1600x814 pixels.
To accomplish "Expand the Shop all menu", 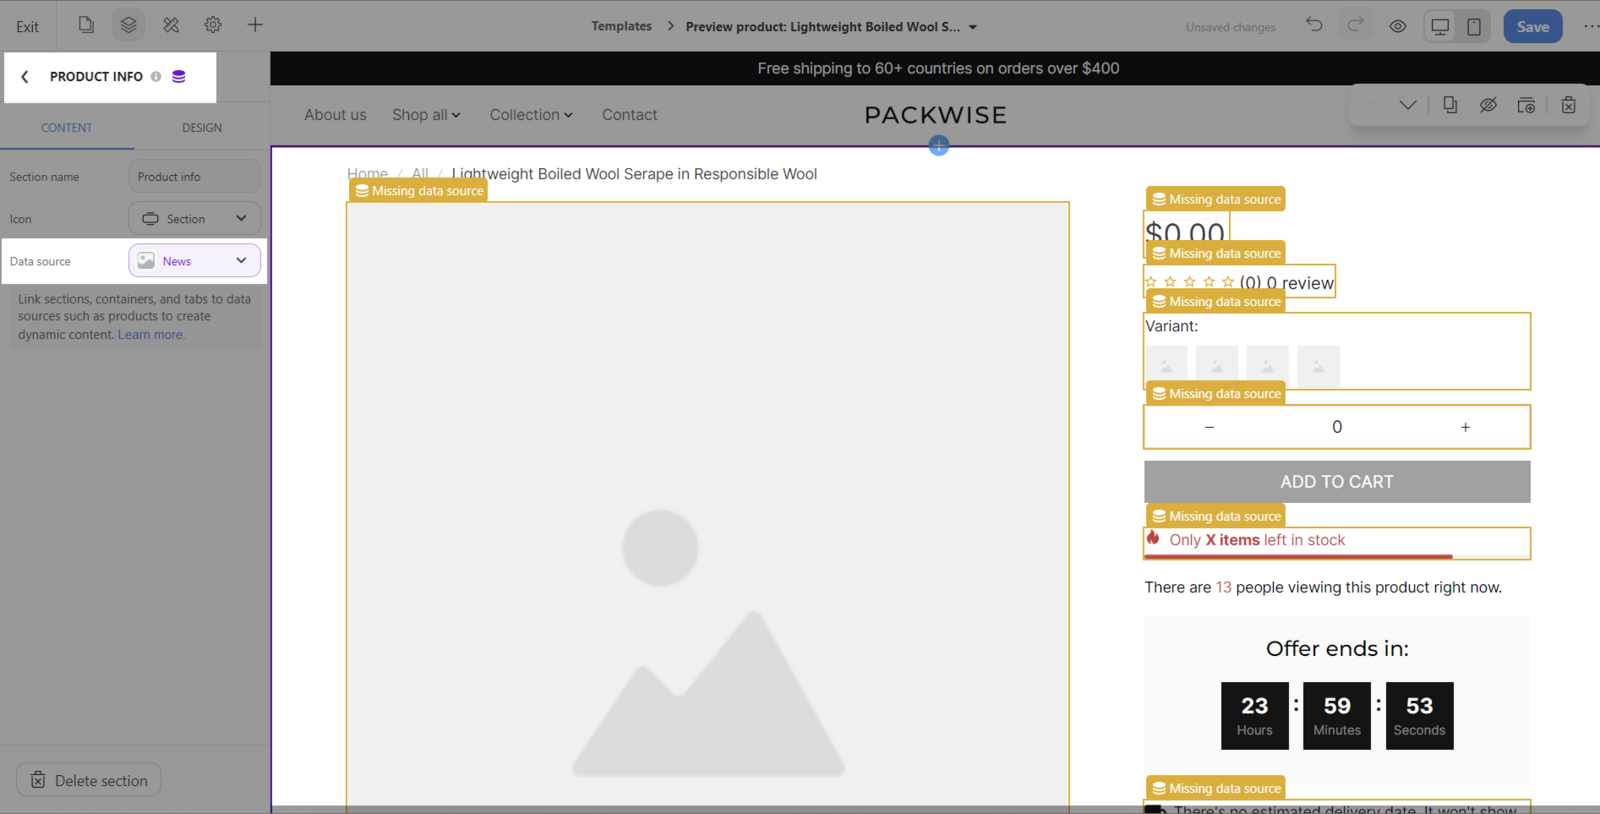I will pos(426,115).
